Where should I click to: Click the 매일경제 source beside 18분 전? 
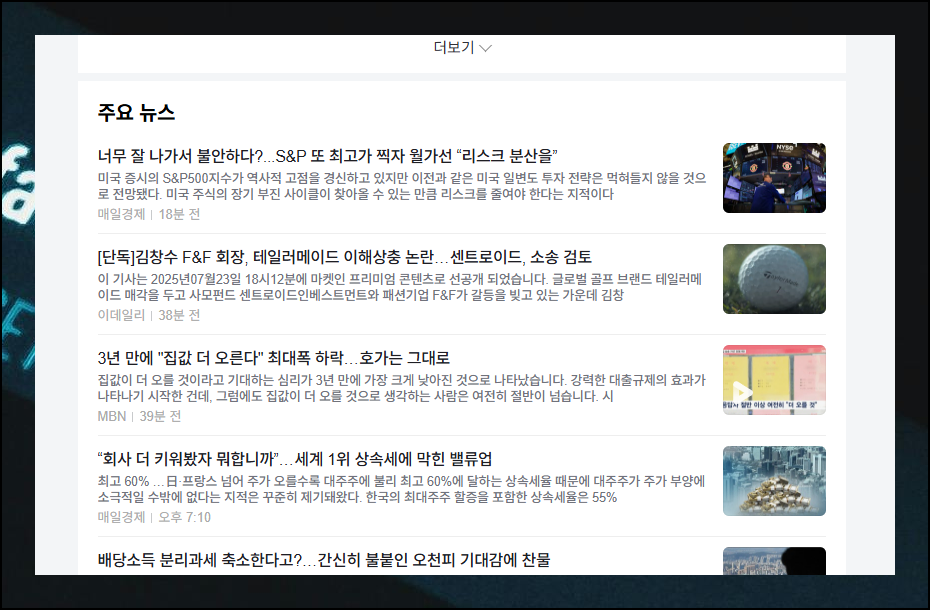(121, 214)
